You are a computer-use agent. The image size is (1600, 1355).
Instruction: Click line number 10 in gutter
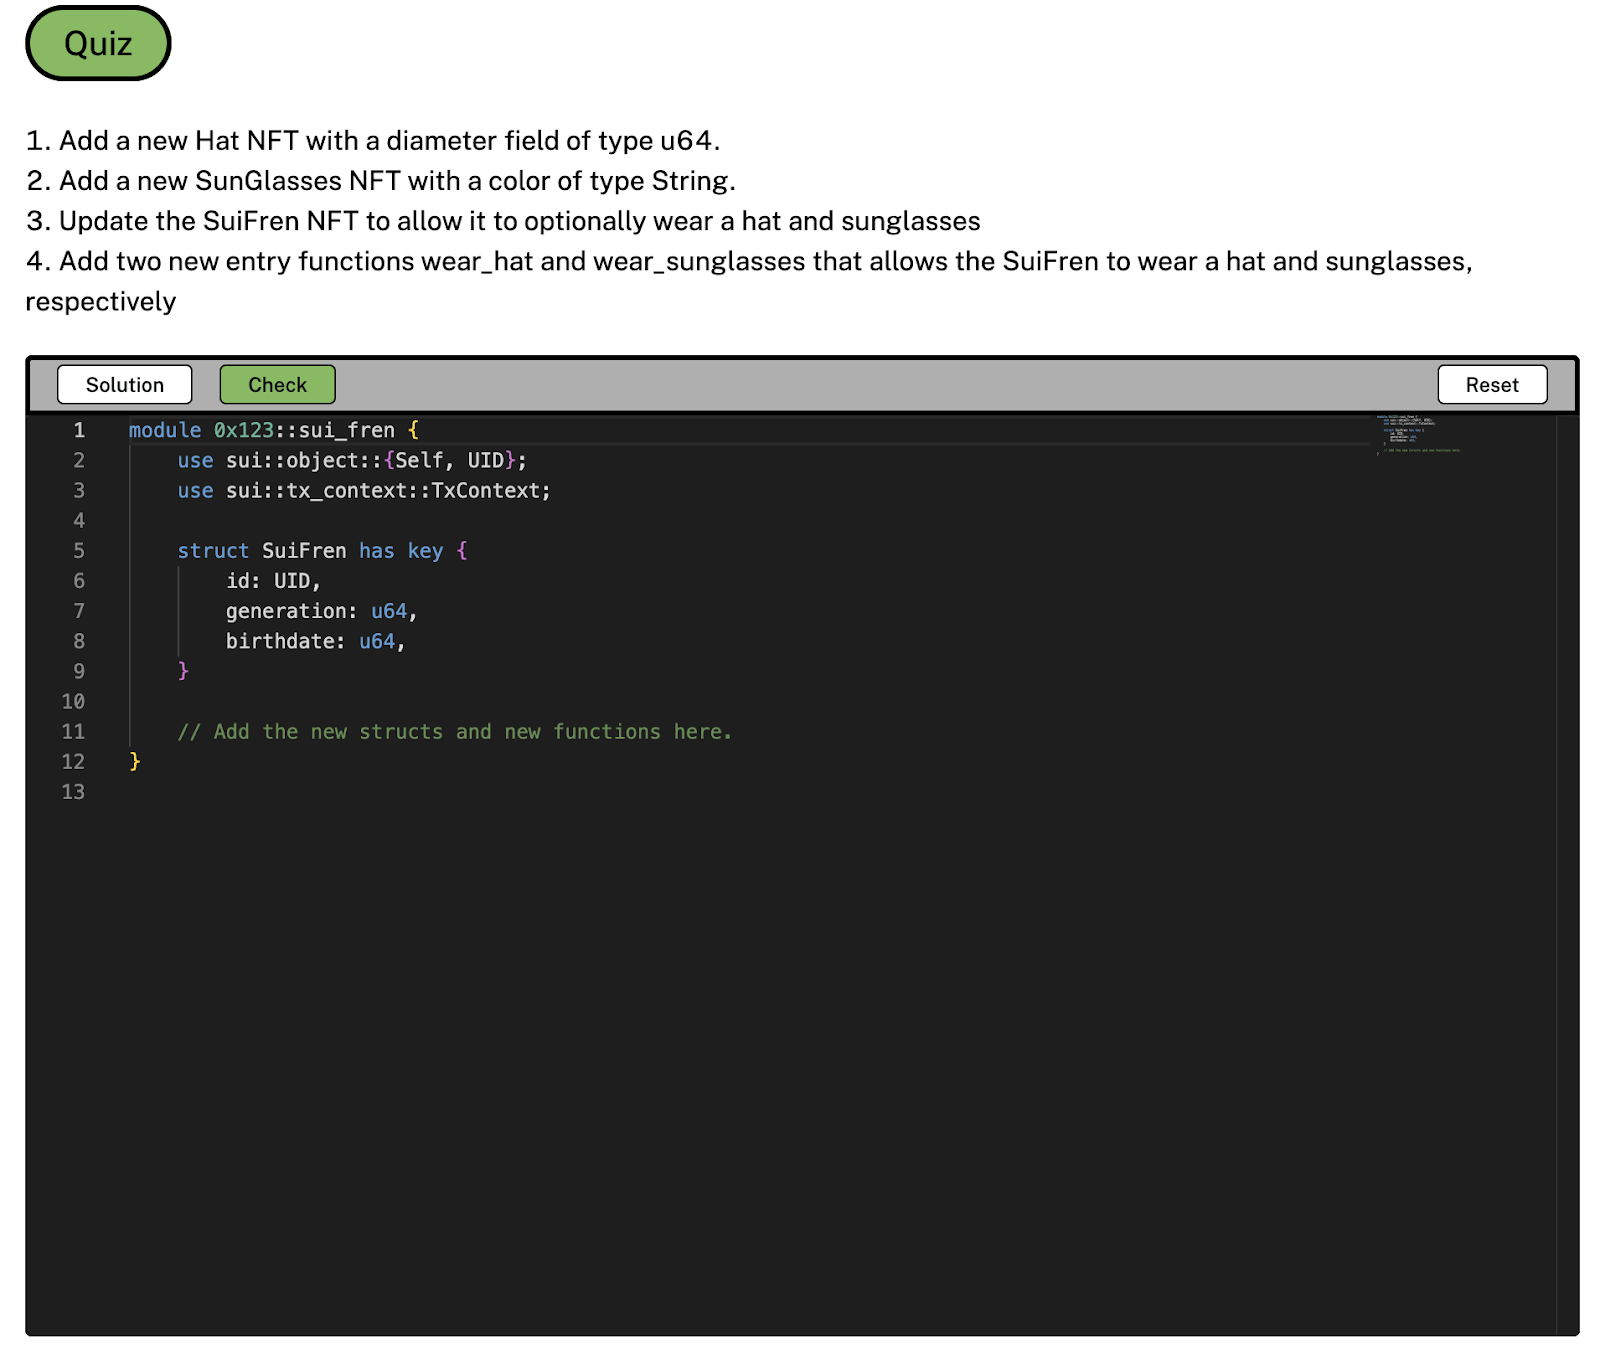pyautogui.click(x=73, y=702)
